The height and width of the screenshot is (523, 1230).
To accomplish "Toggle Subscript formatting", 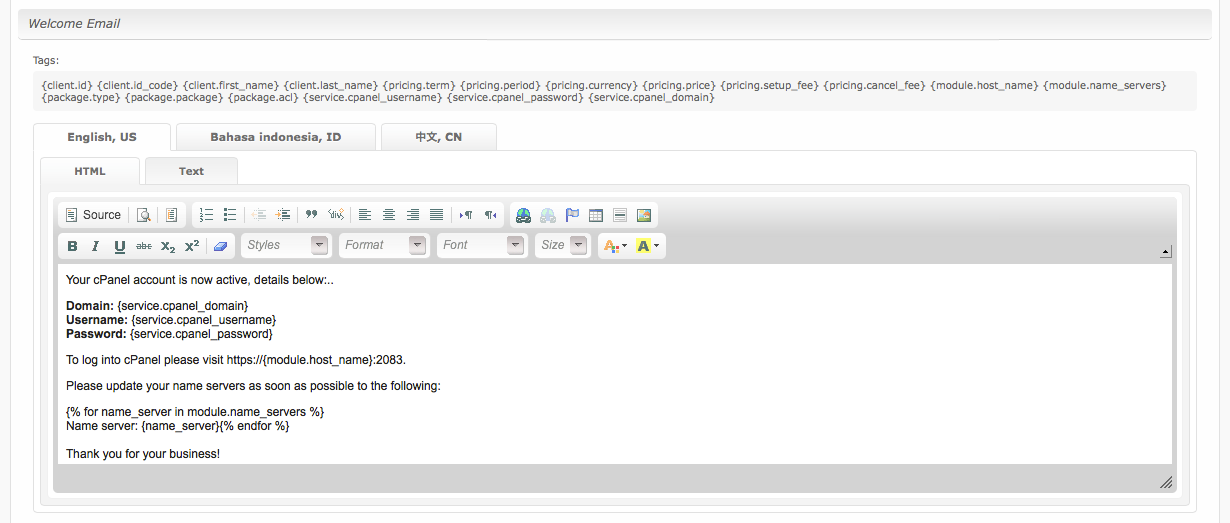I will point(168,245).
